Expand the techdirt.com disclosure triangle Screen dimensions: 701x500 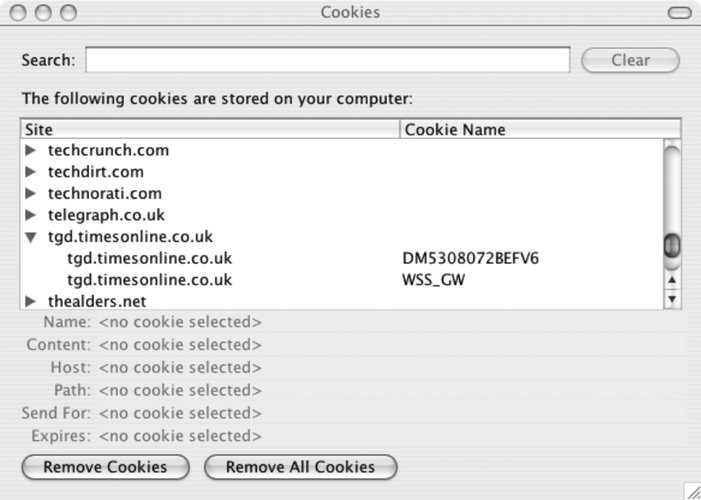(30, 172)
